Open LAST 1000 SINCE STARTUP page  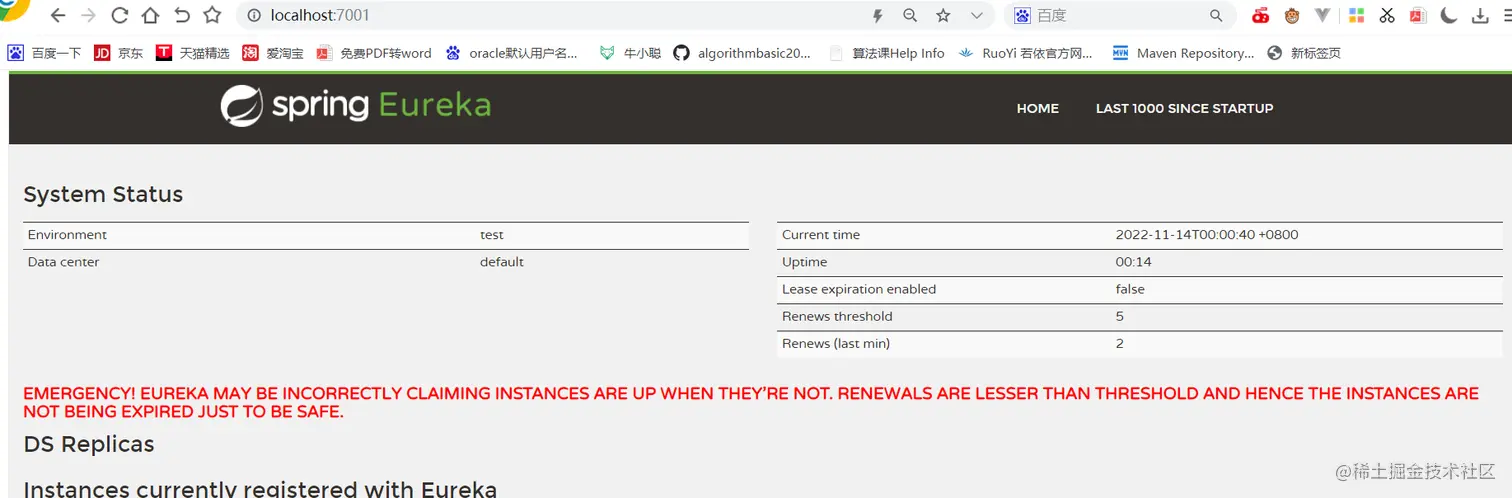click(x=1184, y=108)
